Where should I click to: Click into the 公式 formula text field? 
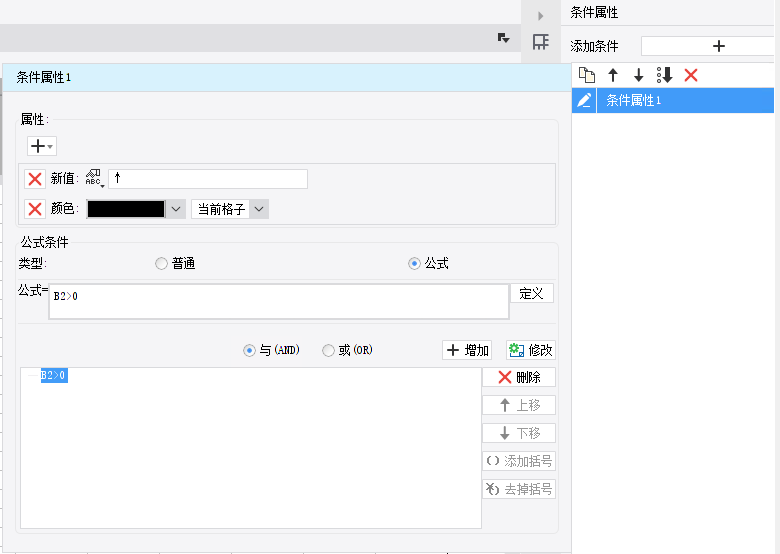pos(278,301)
